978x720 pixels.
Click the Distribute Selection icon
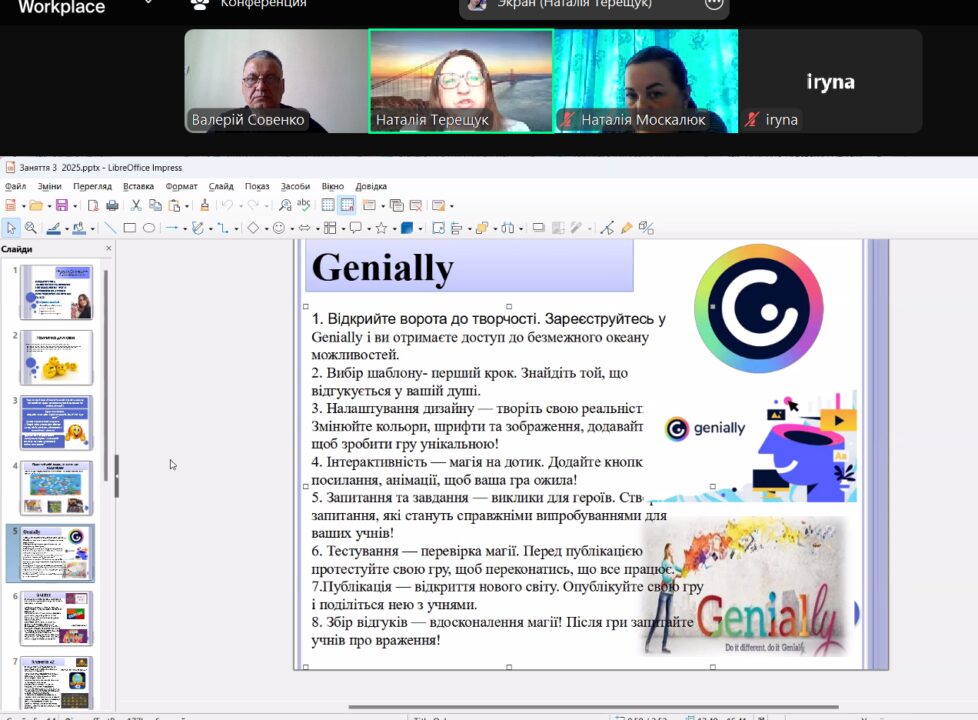[508, 228]
